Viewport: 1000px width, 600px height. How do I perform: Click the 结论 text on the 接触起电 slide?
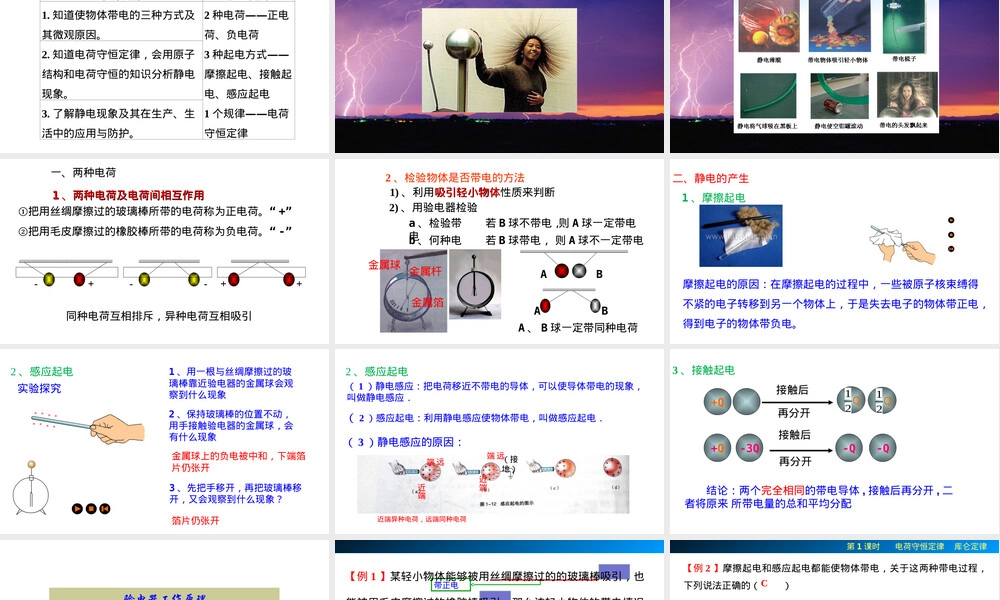819,497
